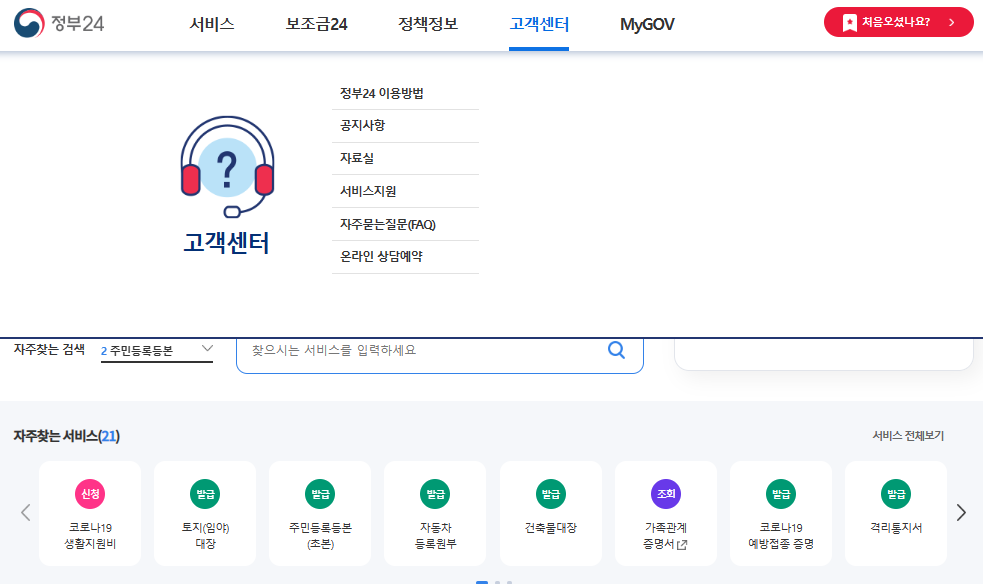Click the dropdown chevron beside 주민등록등본

208,349
